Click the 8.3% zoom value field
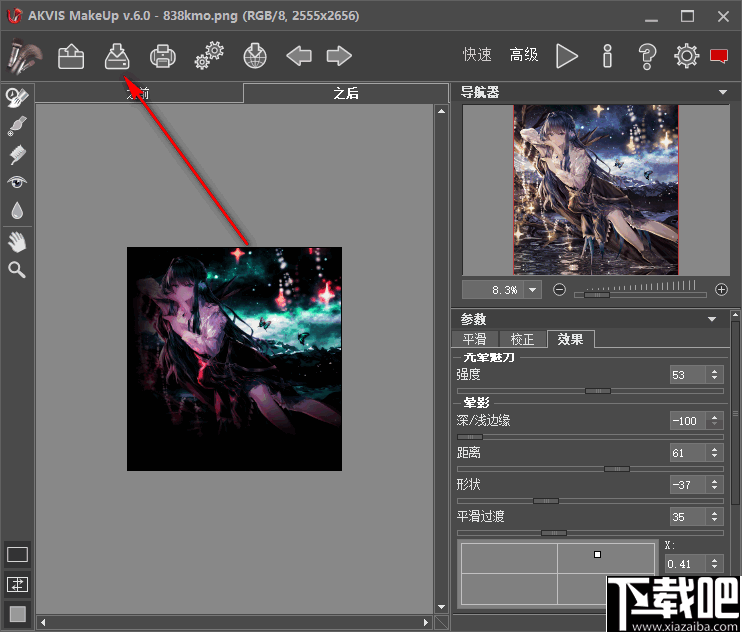Image resolution: width=742 pixels, height=632 pixels. coord(493,290)
